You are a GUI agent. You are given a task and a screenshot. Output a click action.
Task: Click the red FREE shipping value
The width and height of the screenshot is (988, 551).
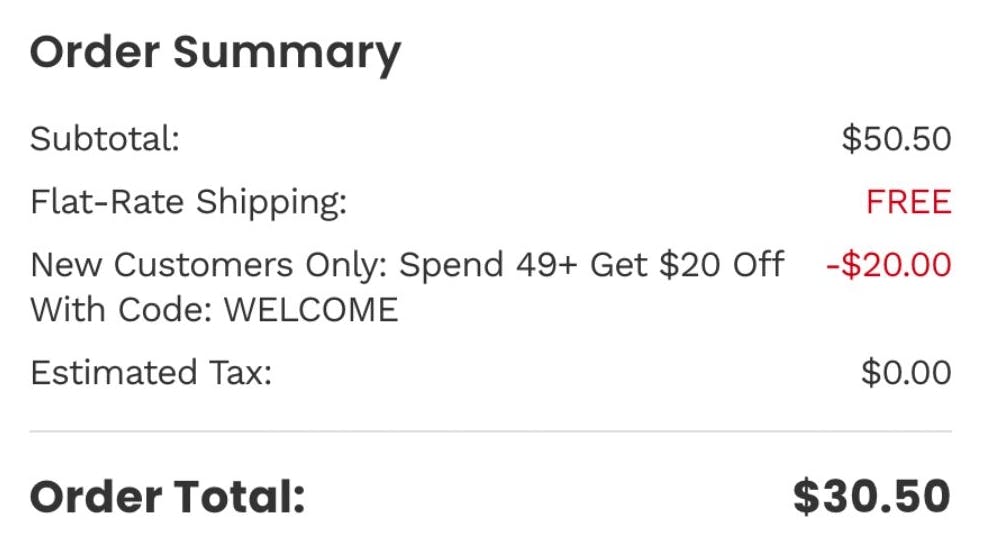pos(908,203)
